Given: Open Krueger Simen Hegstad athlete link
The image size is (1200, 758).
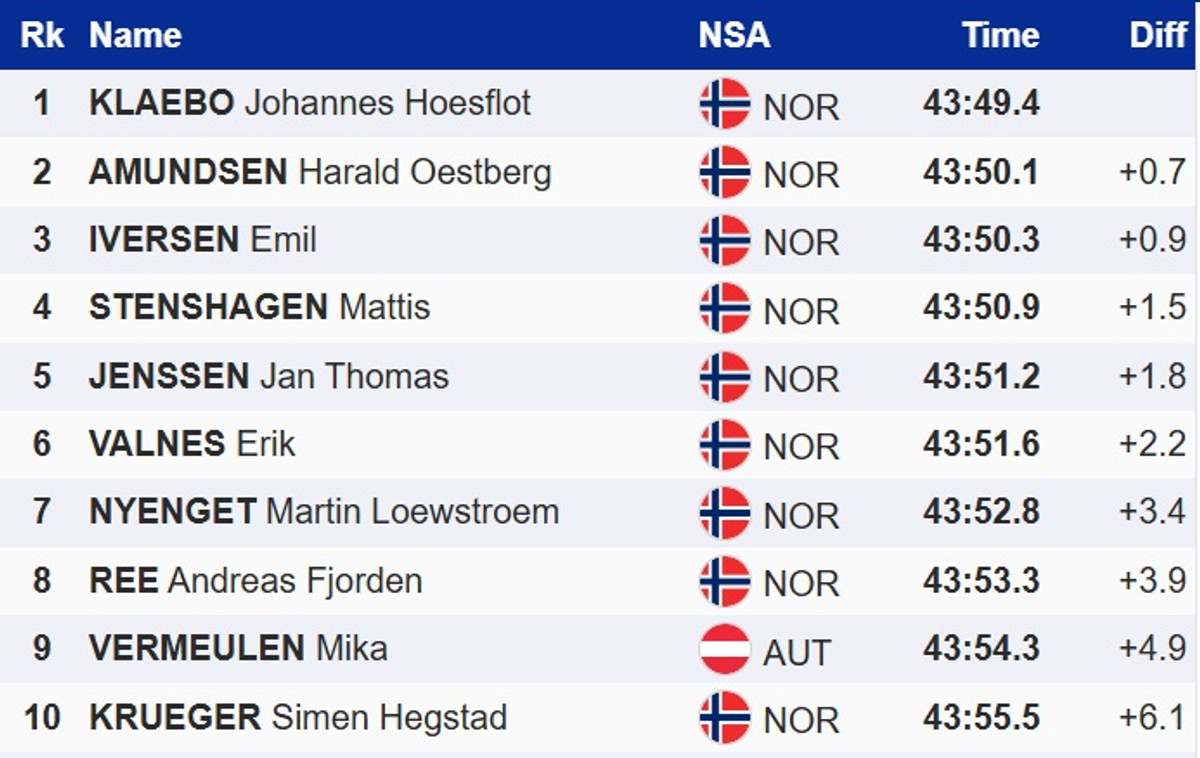Looking at the screenshot, I should (298, 717).
